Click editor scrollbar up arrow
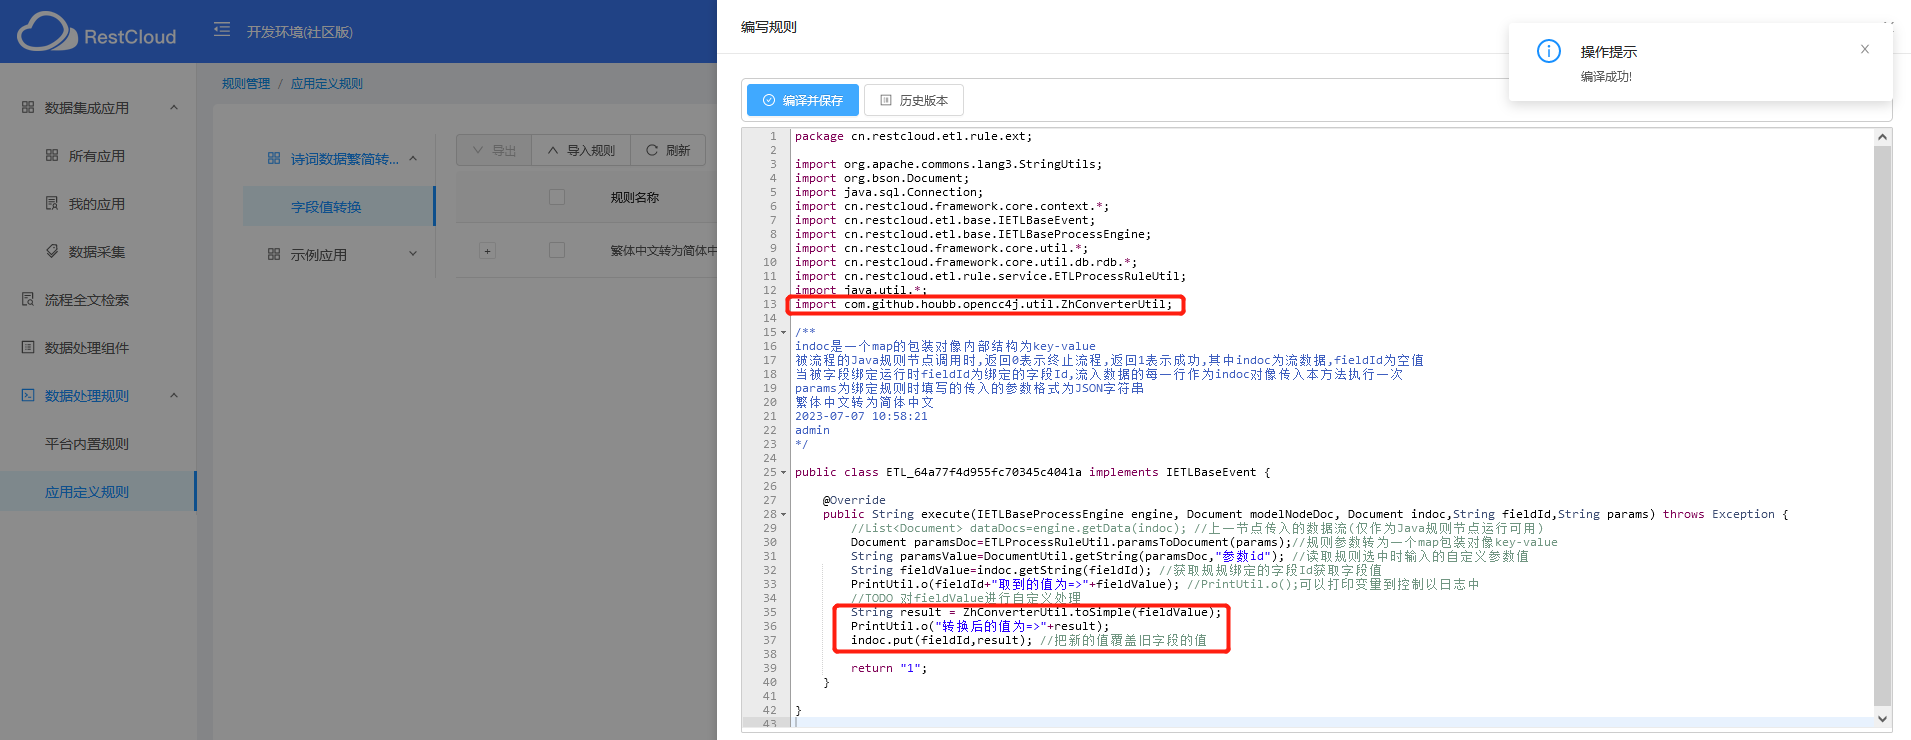 [x=1883, y=137]
